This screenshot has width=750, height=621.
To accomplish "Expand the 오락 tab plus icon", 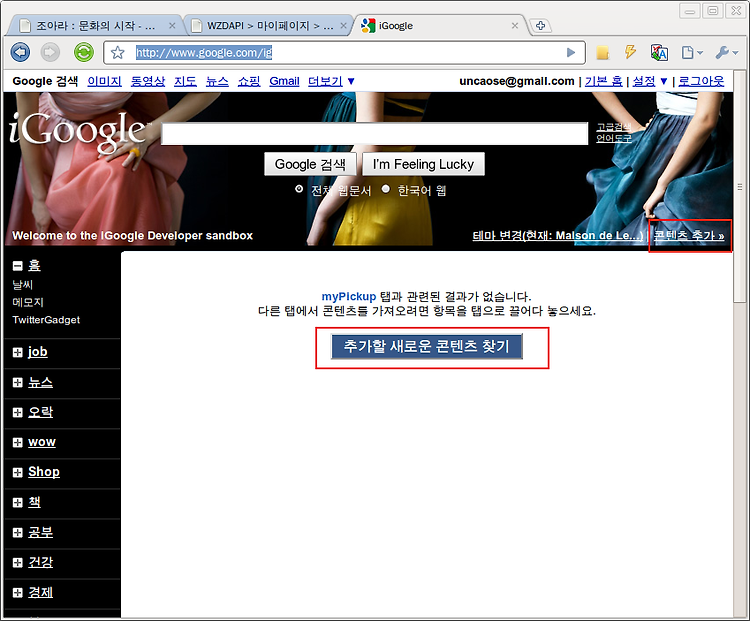I will click(x=18, y=412).
